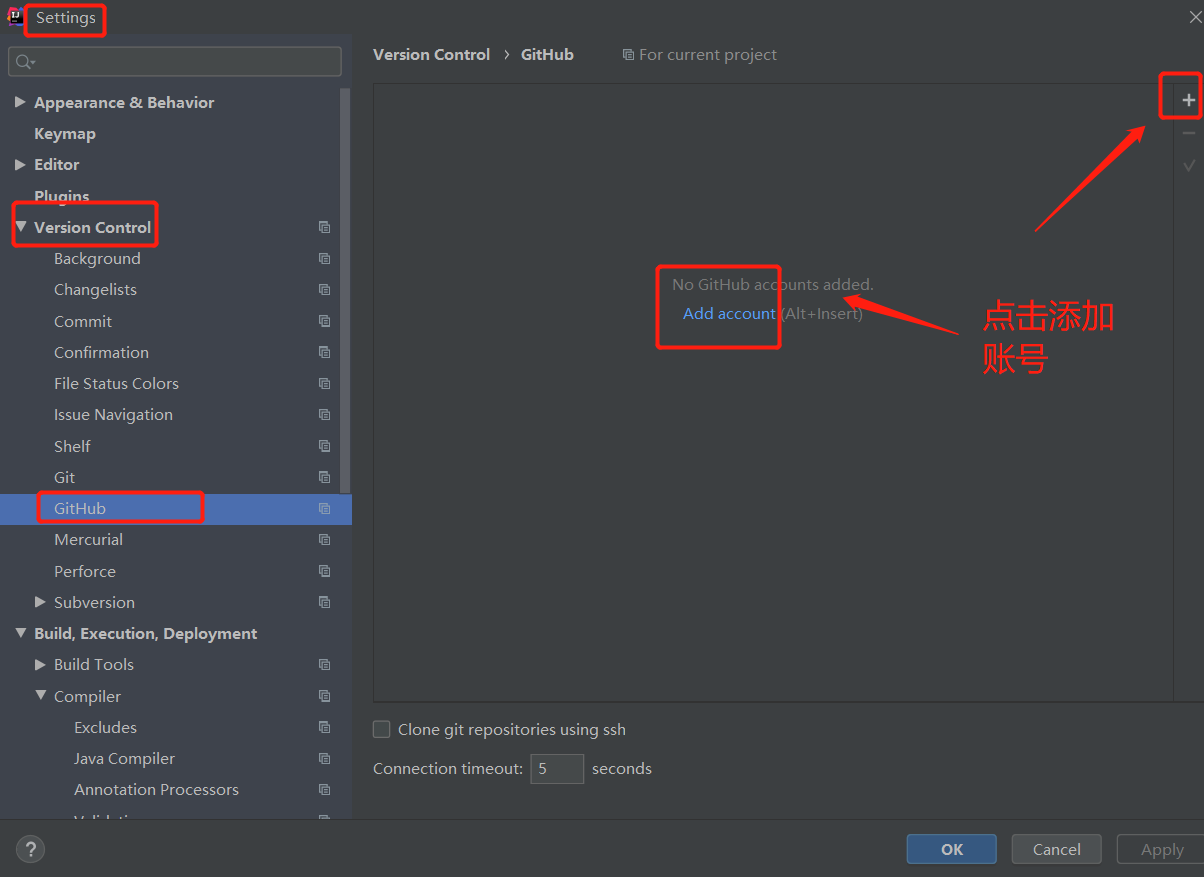Screen dimensions: 1204x877
Task: Click Version Control breadcrumb
Action: pyautogui.click(x=432, y=55)
